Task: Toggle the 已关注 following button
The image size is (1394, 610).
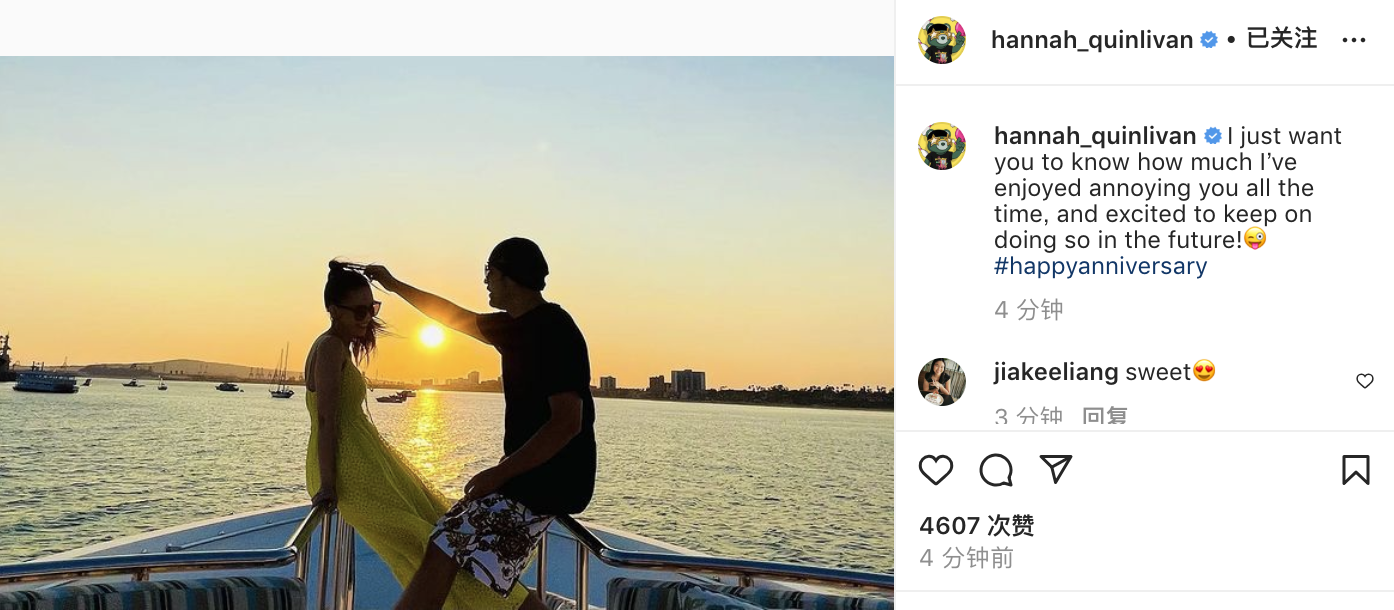Action: click(1281, 39)
